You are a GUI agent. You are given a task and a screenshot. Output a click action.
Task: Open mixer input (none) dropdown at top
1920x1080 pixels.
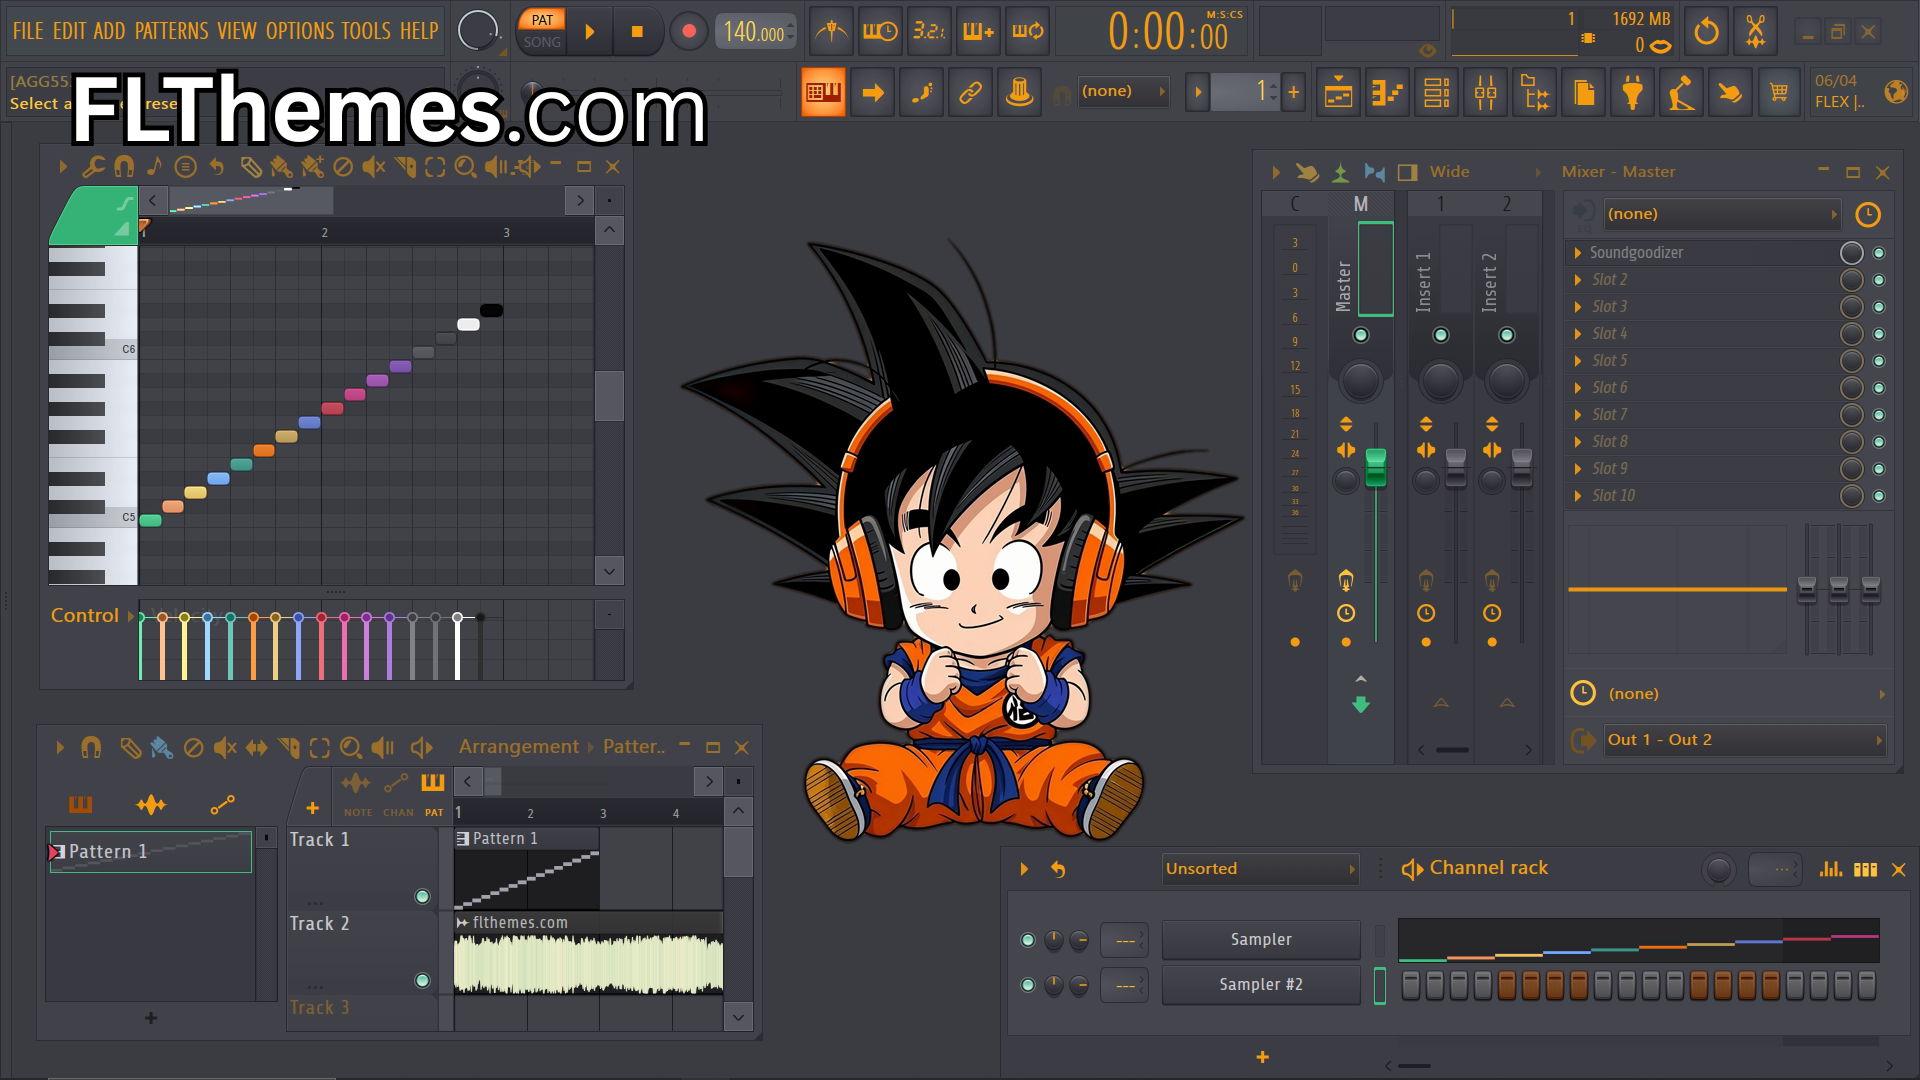pyautogui.click(x=1722, y=214)
